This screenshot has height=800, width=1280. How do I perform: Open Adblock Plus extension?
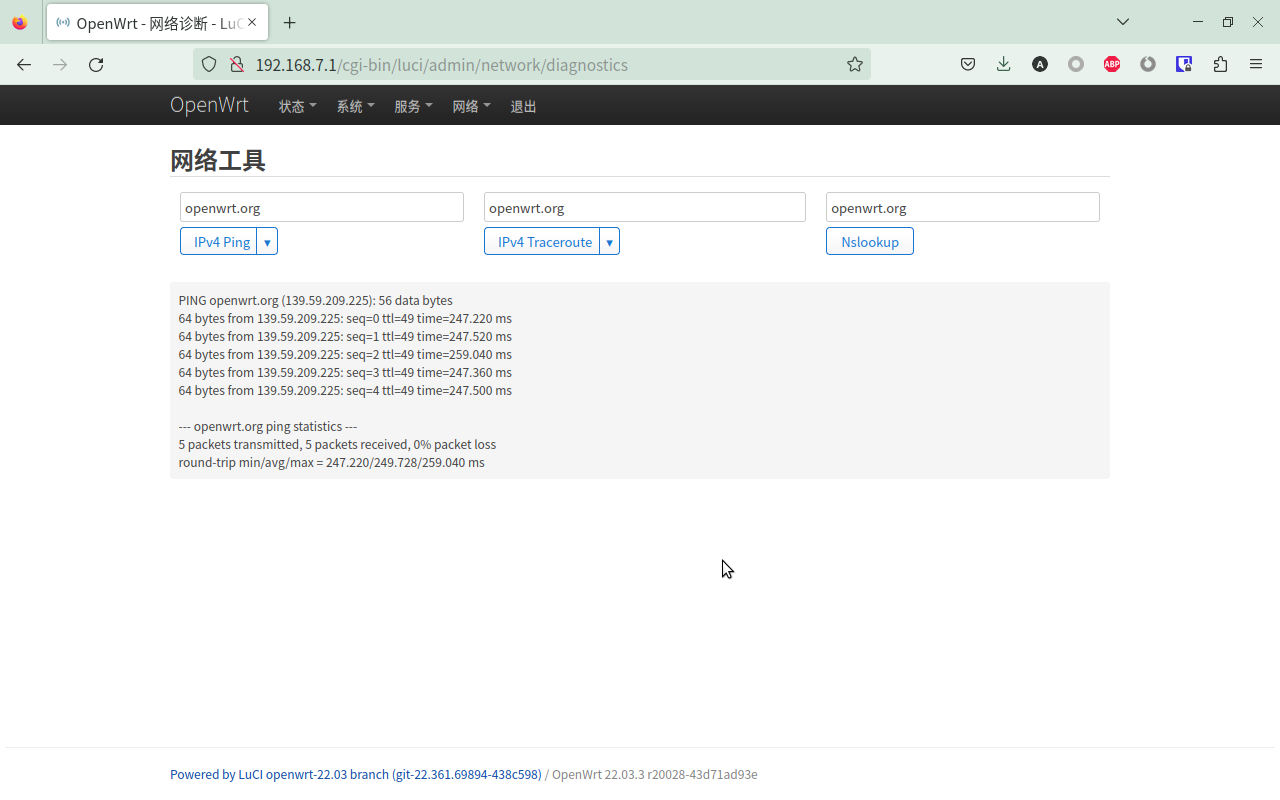pyautogui.click(x=1112, y=64)
